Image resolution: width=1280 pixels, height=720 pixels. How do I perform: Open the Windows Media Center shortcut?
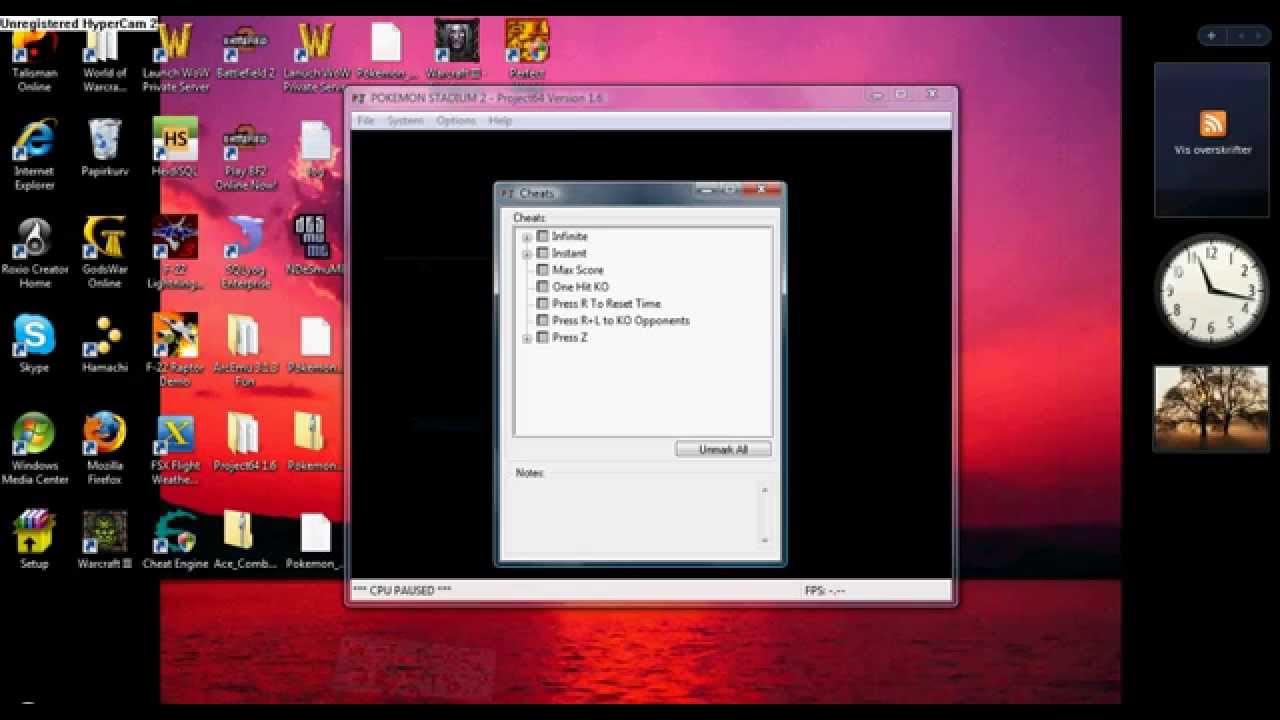pyautogui.click(x=34, y=450)
